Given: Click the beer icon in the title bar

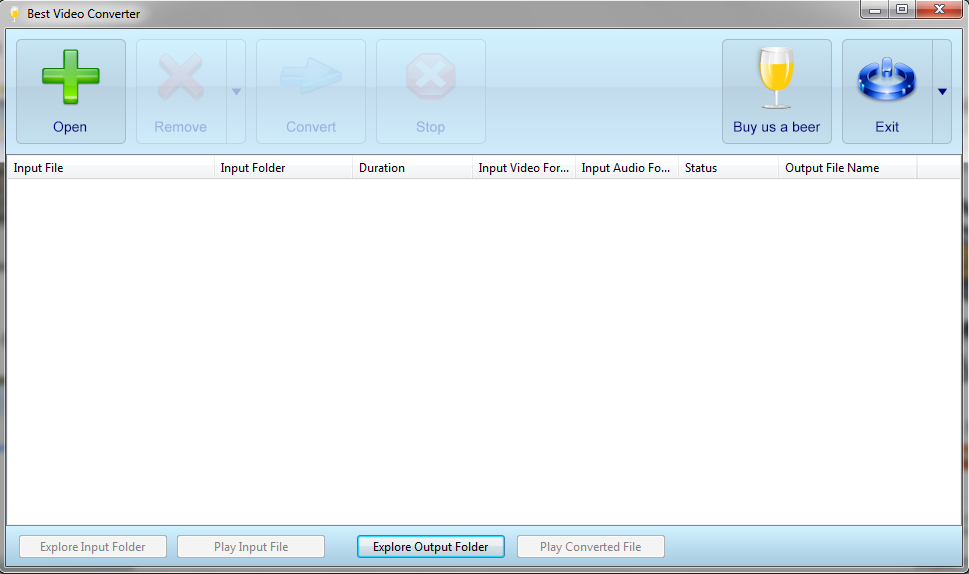Looking at the screenshot, I should [14, 14].
